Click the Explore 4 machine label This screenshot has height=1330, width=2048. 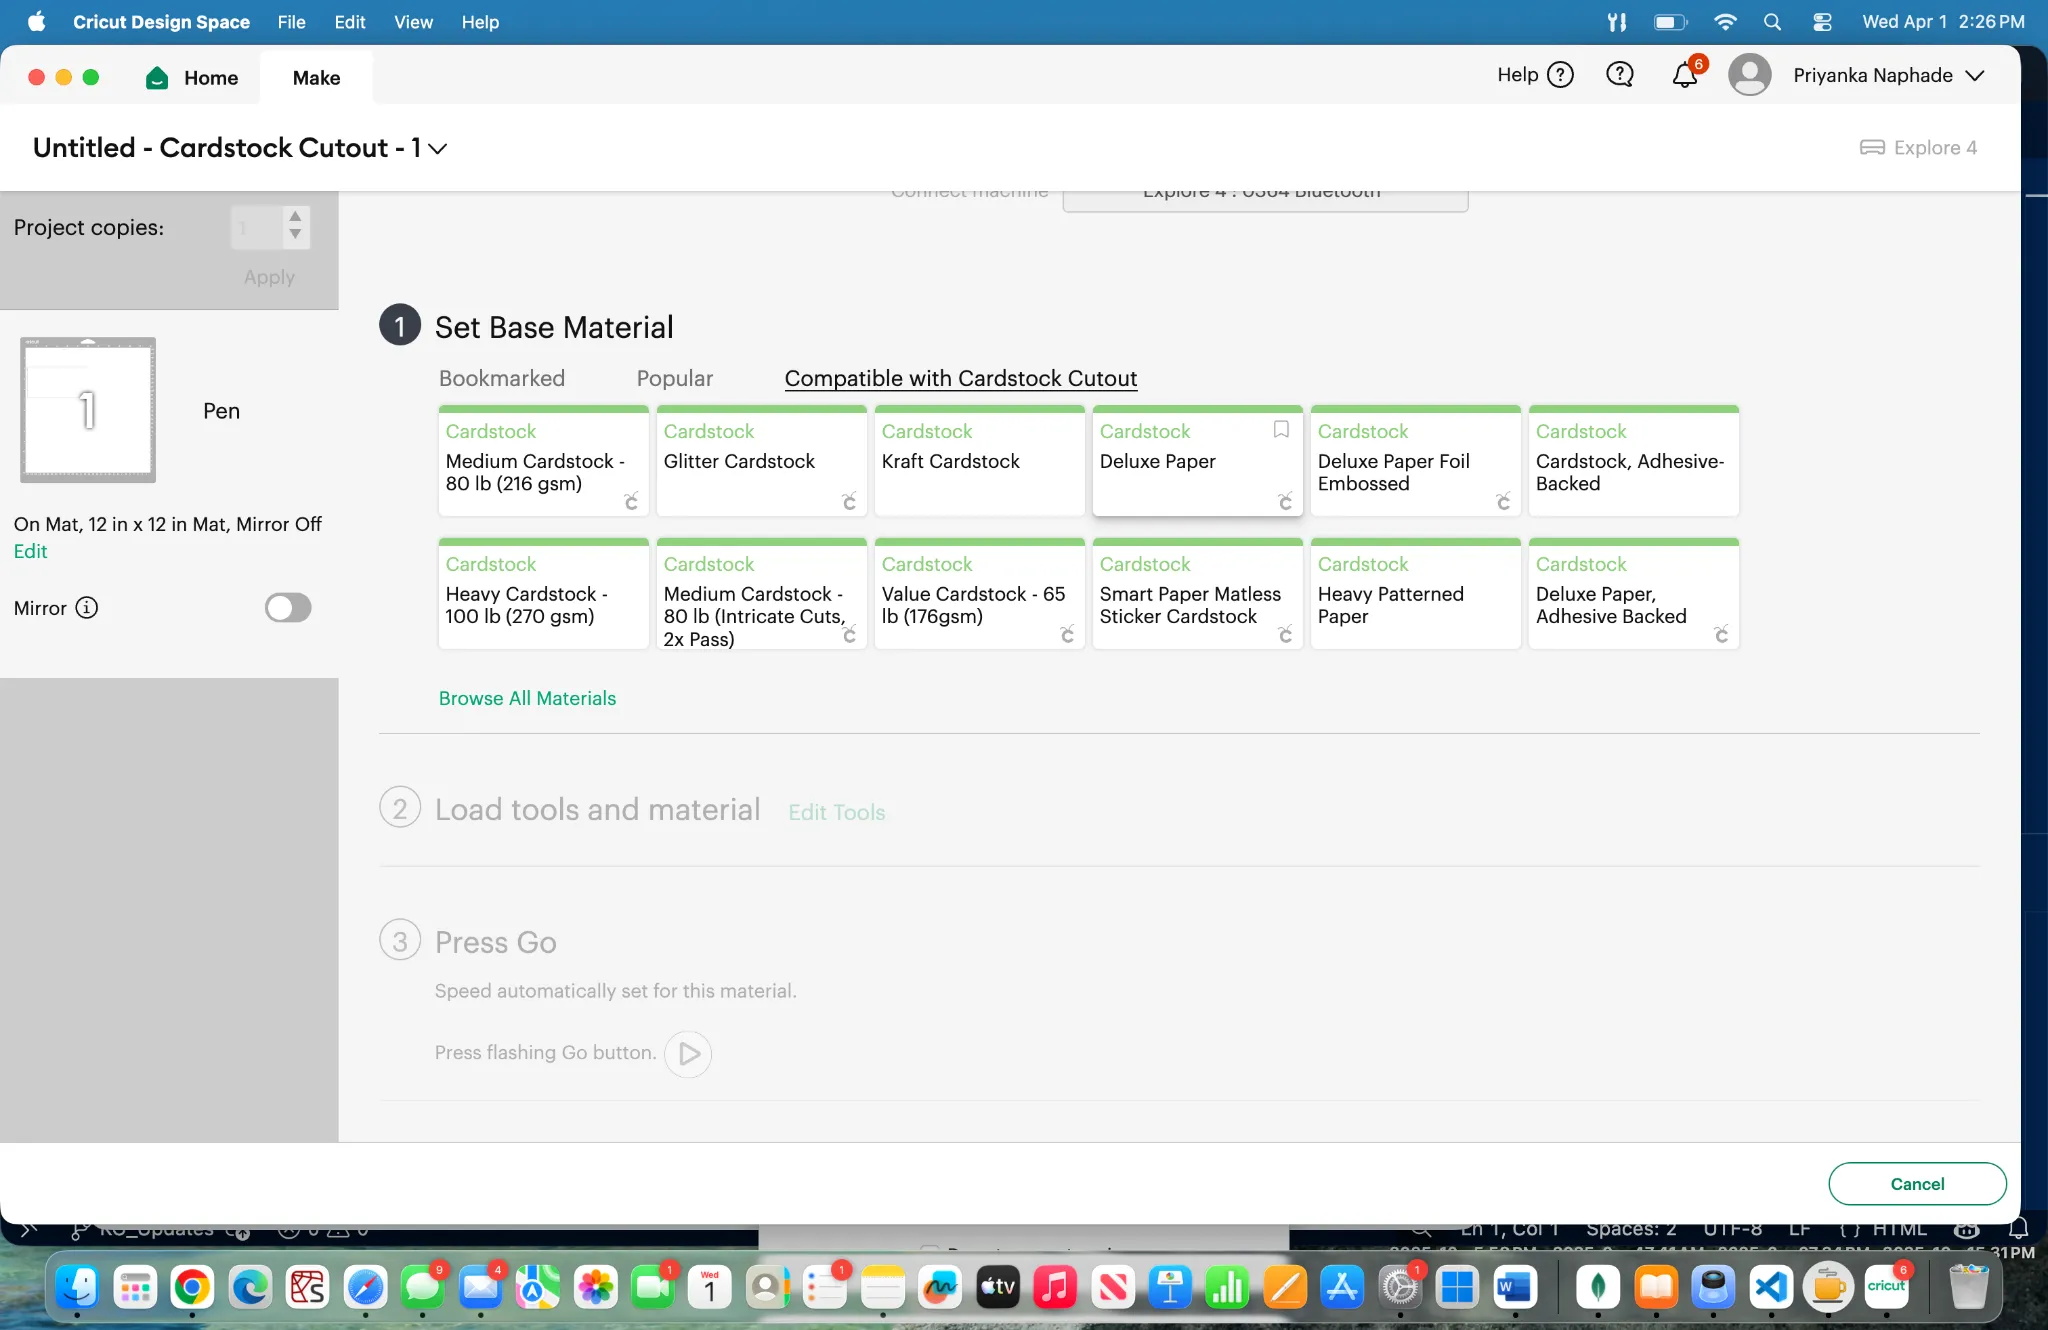click(x=1935, y=148)
